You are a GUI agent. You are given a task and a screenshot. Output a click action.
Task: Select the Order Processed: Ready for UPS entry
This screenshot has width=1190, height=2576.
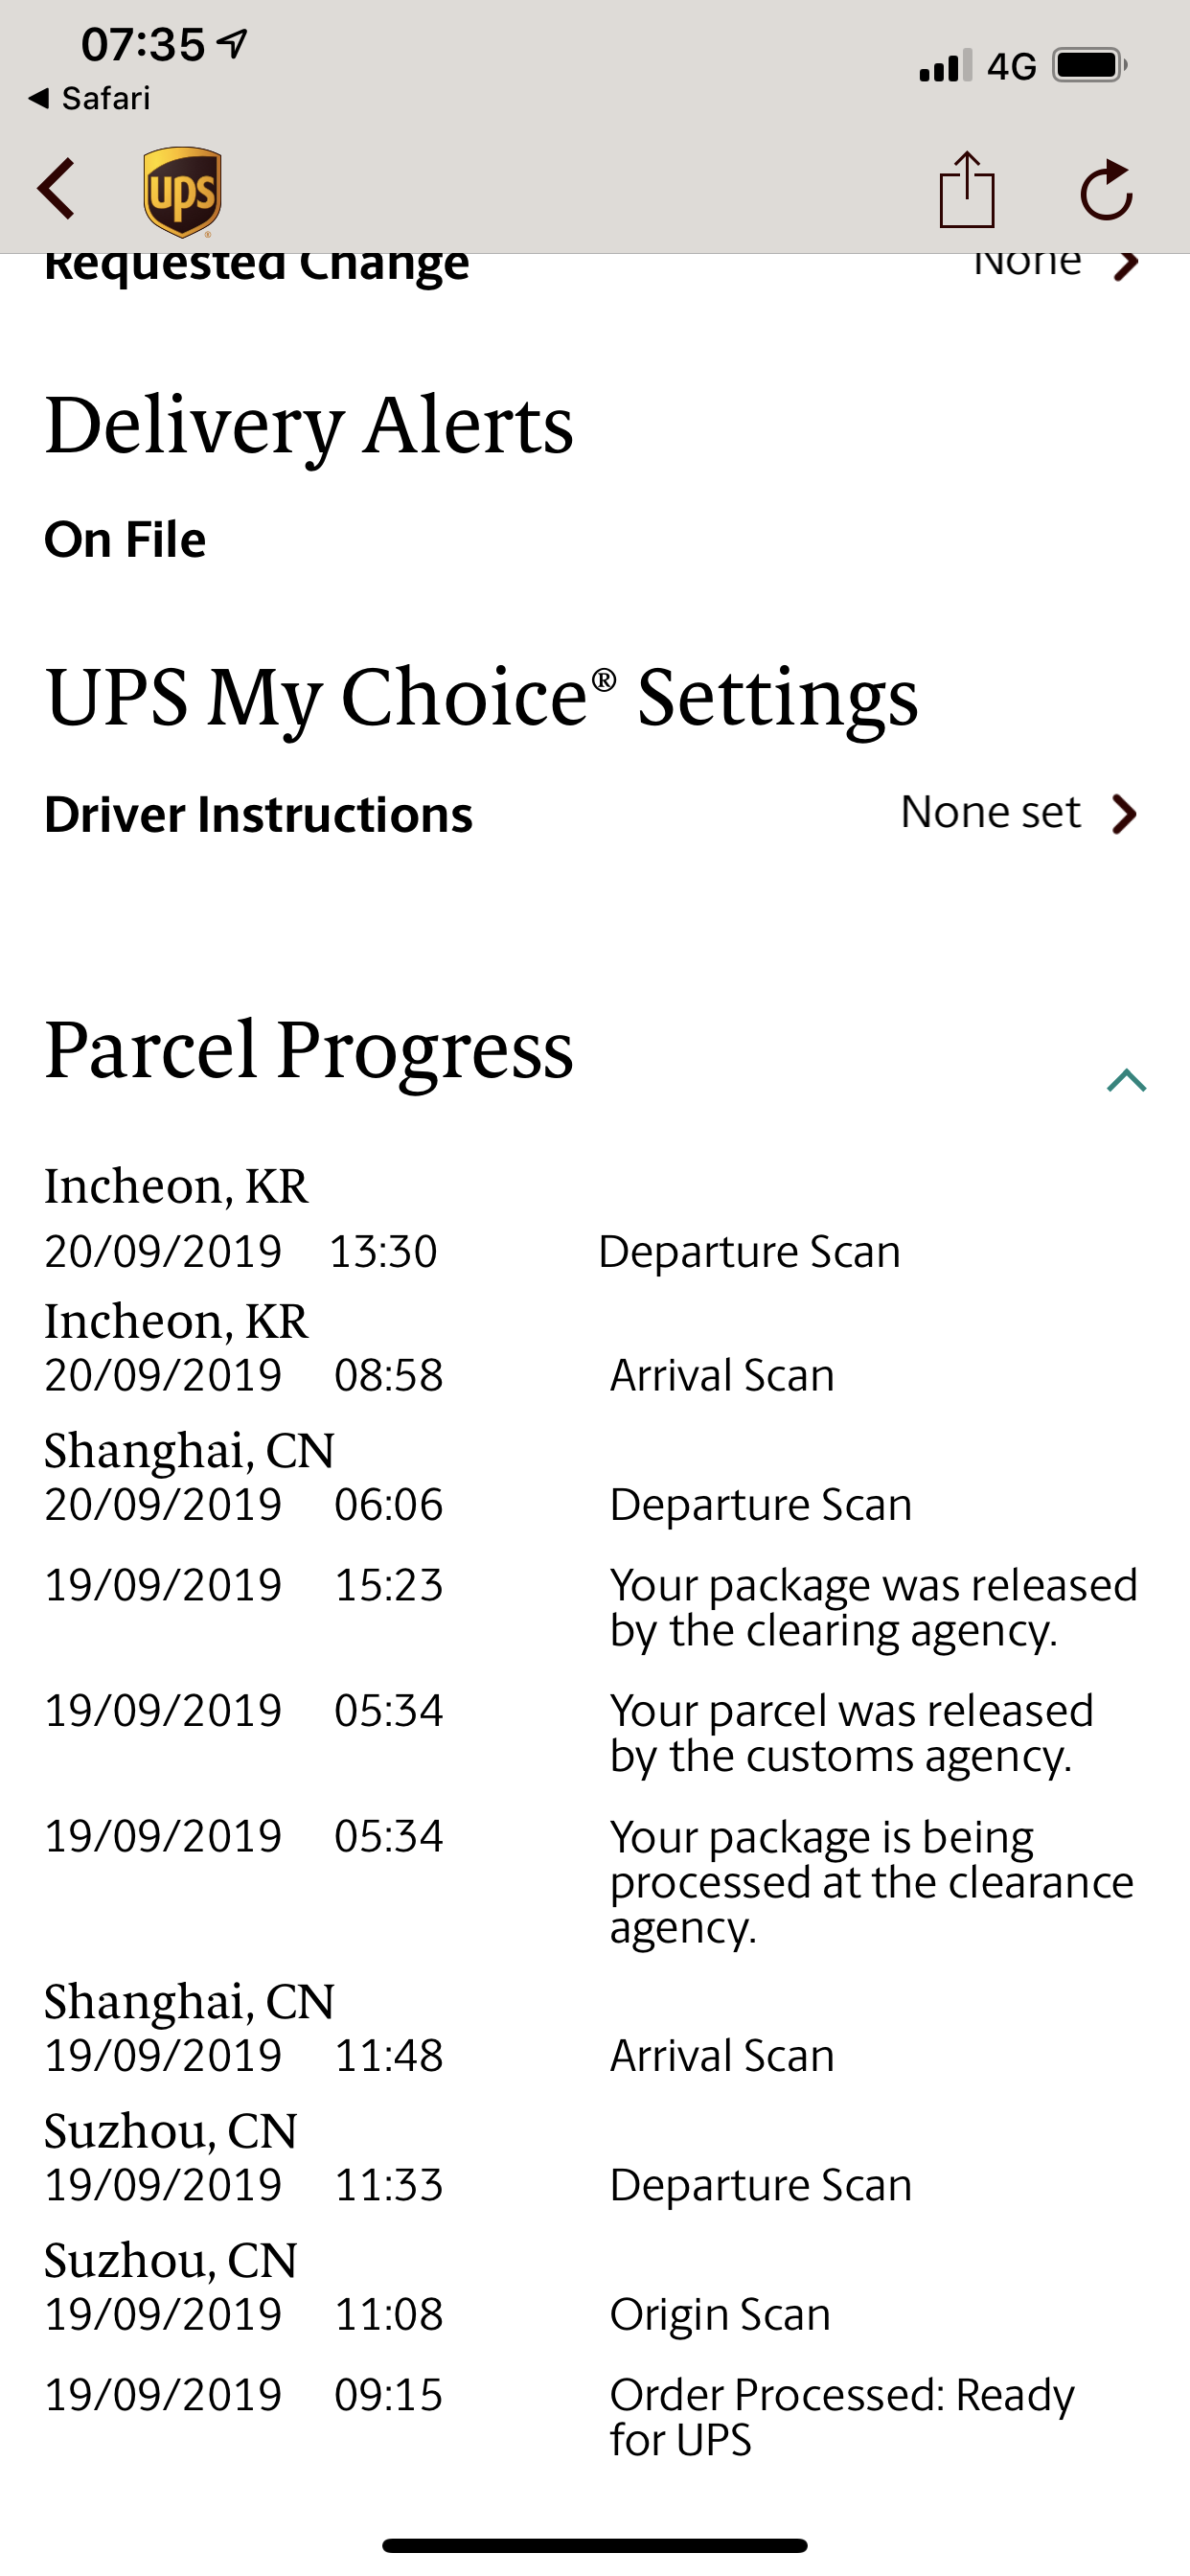[x=595, y=2416]
